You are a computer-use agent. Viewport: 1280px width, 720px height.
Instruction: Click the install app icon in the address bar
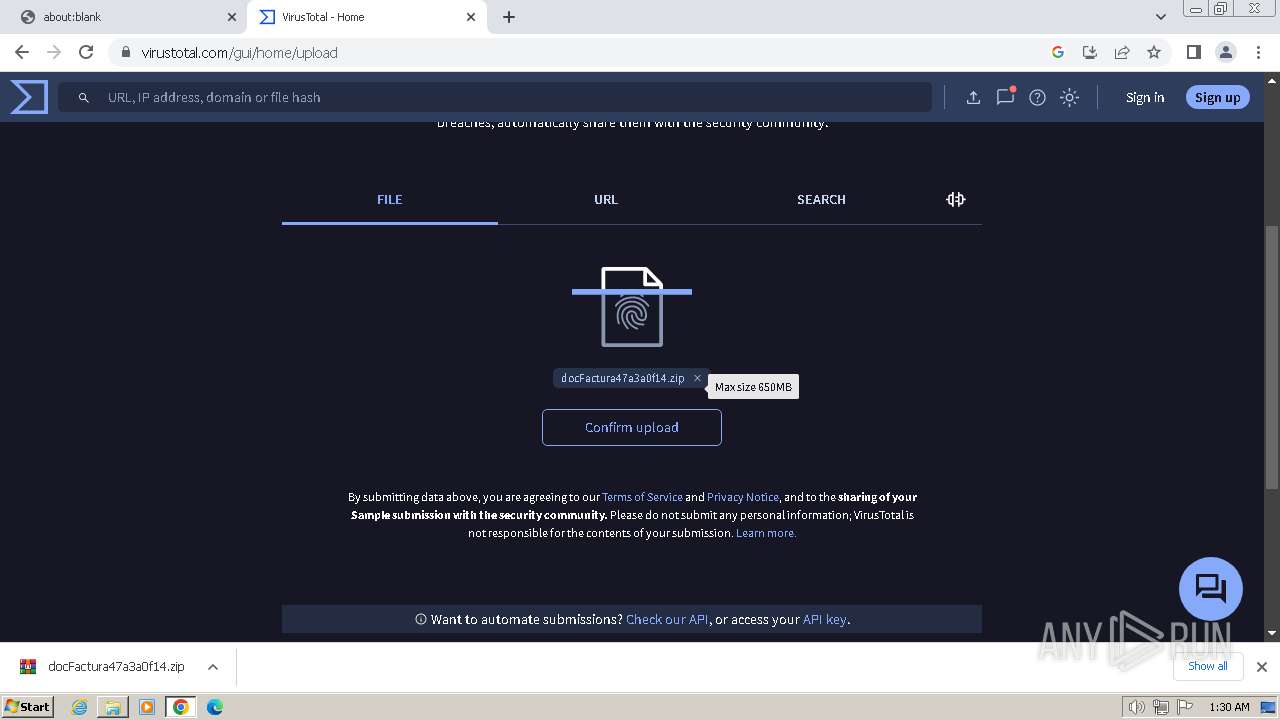(x=1090, y=52)
